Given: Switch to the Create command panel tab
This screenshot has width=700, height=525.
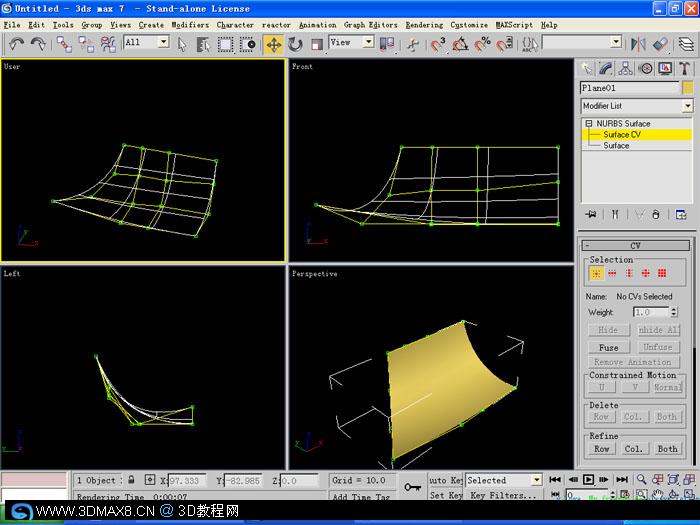Looking at the screenshot, I should point(586,68).
